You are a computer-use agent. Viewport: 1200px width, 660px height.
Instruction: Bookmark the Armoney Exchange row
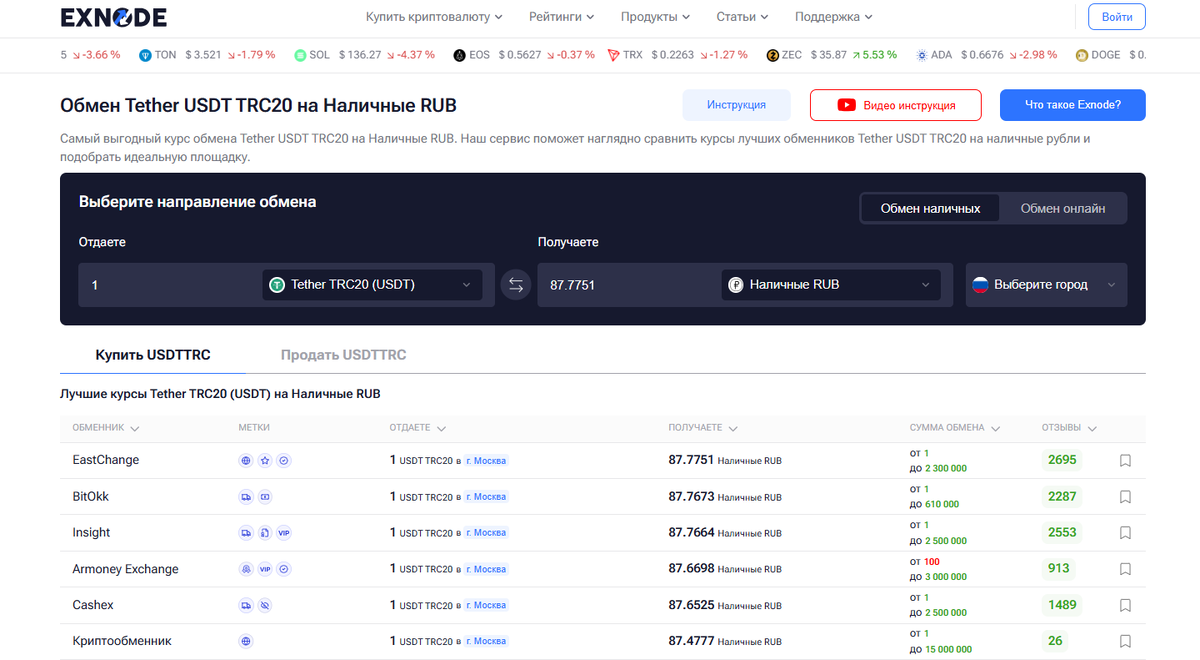point(1125,569)
